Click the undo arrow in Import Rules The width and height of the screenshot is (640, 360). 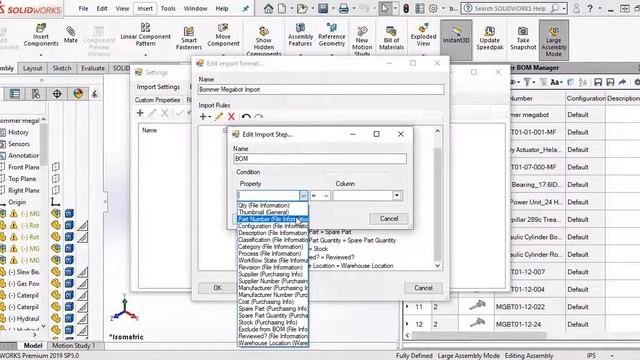pos(246,117)
